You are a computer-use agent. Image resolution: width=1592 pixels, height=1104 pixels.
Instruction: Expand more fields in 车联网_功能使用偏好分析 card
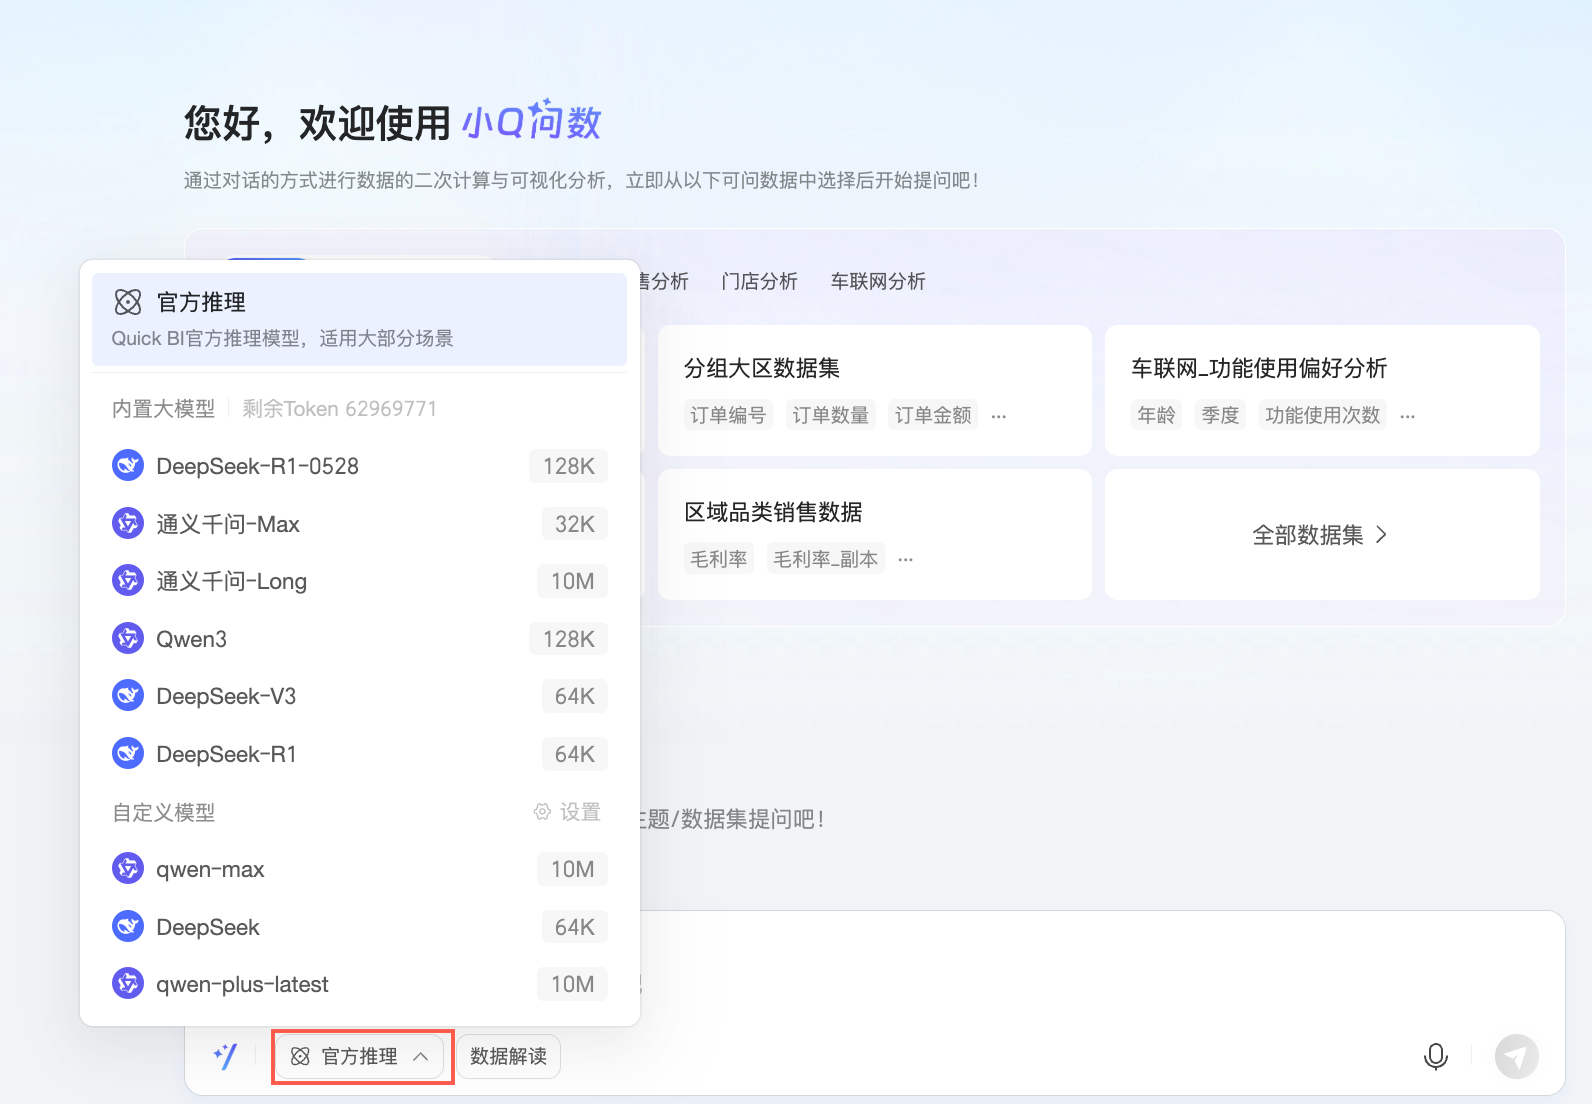coord(1408,416)
